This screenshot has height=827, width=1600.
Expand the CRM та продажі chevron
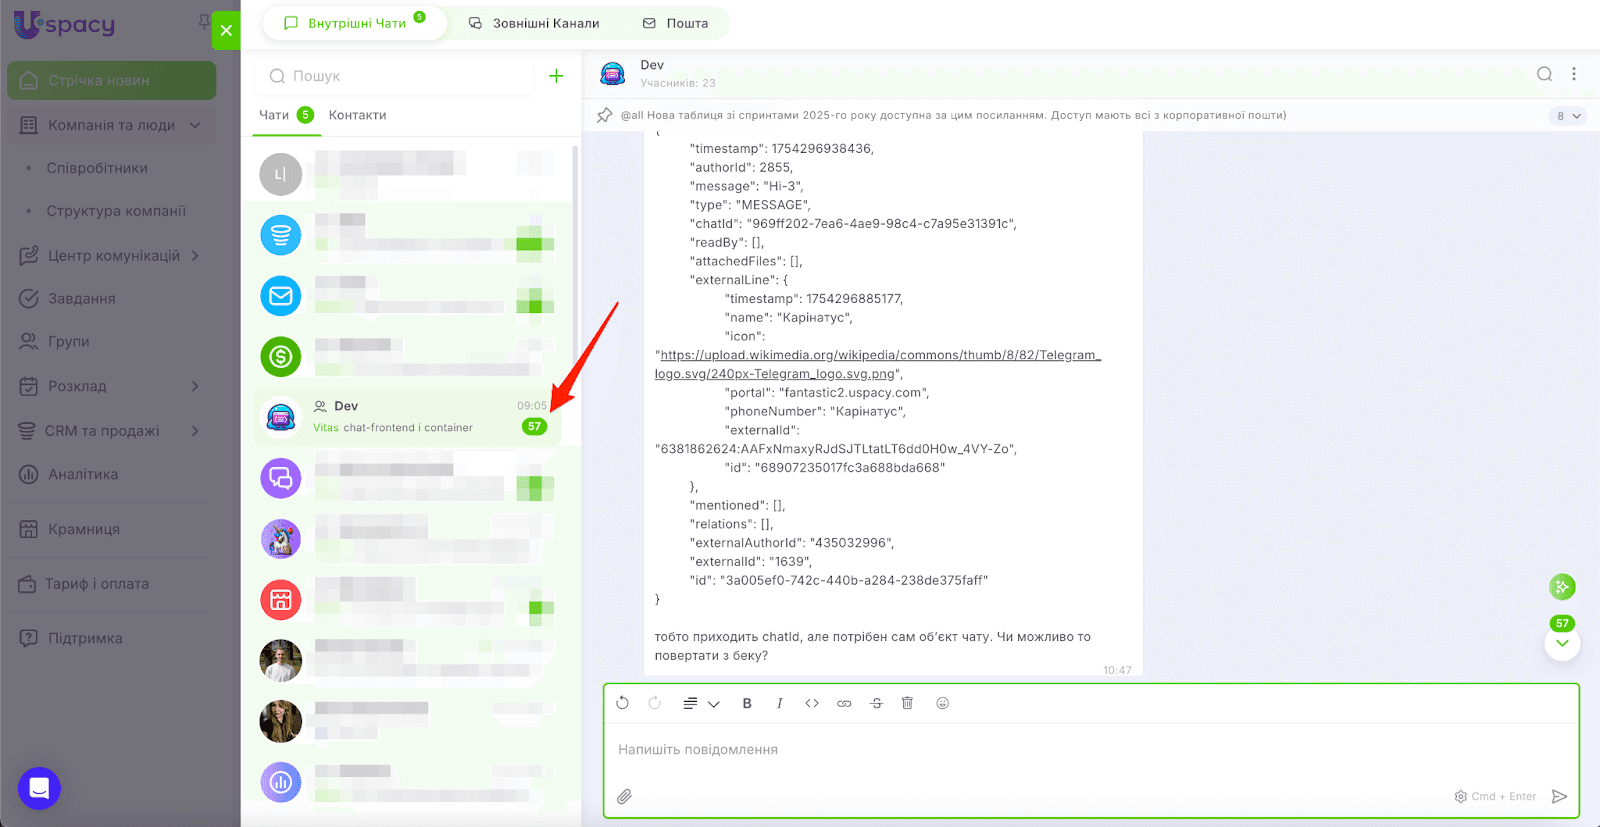click(x=195, y=431)
